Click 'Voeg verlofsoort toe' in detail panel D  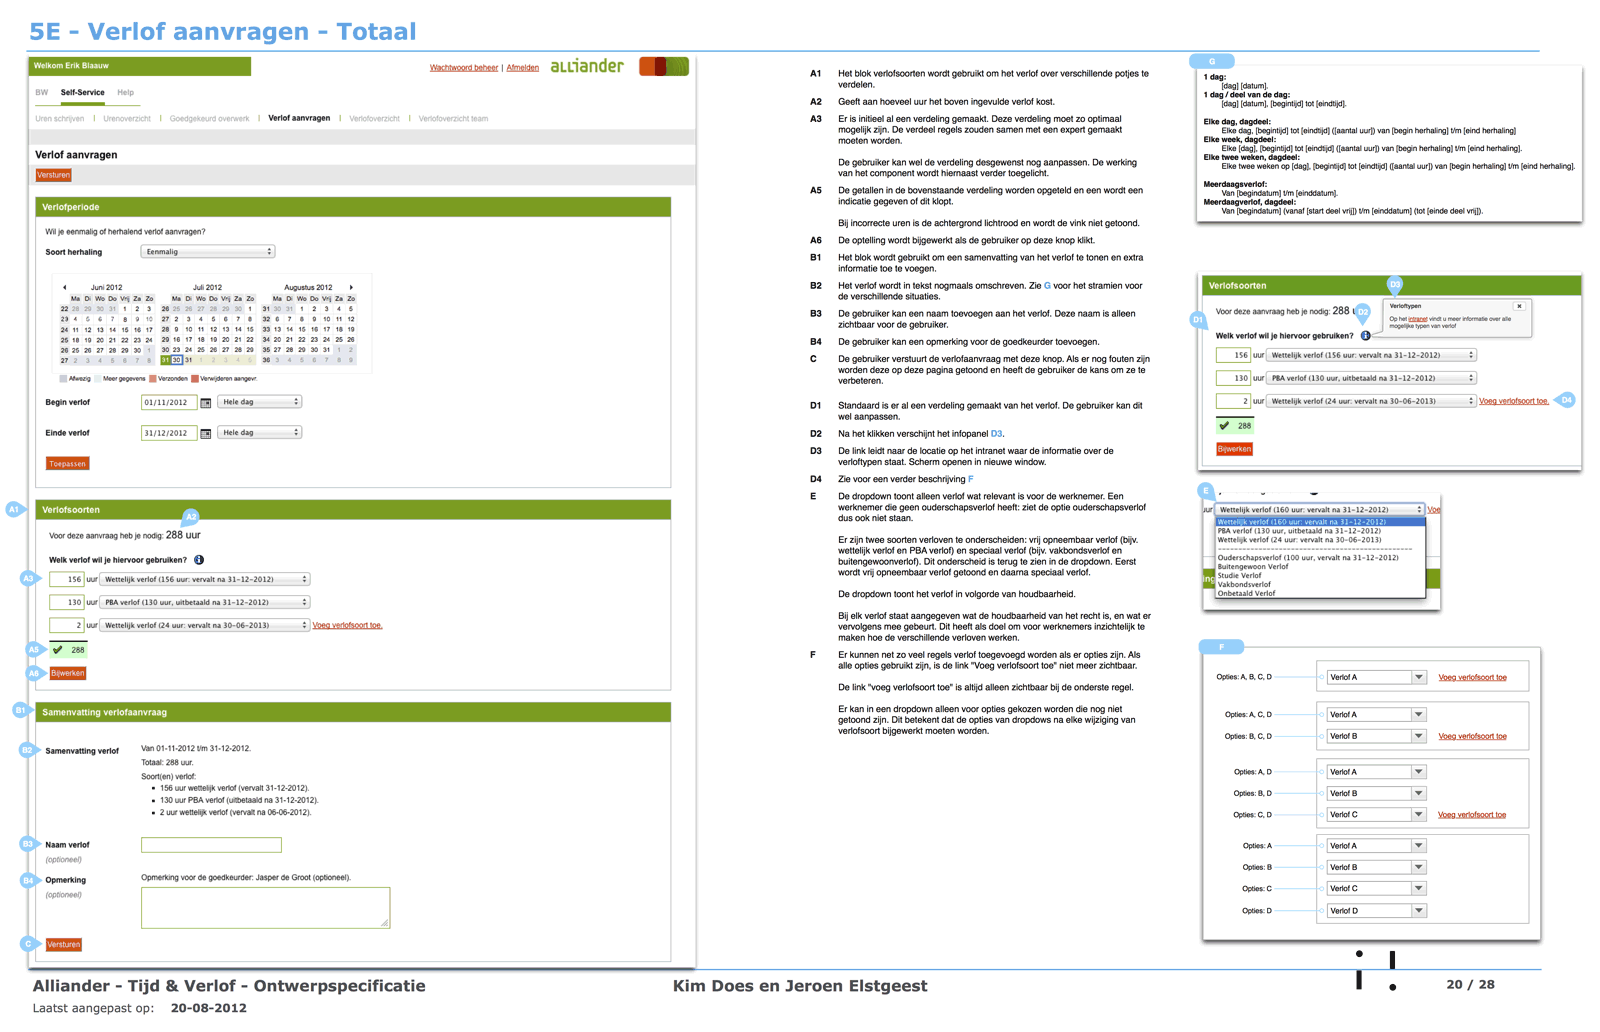point(1514,401)
